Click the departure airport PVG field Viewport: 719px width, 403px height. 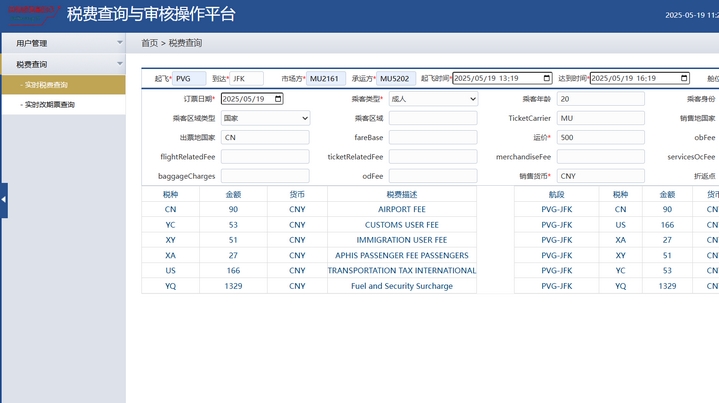pos(189,78)
